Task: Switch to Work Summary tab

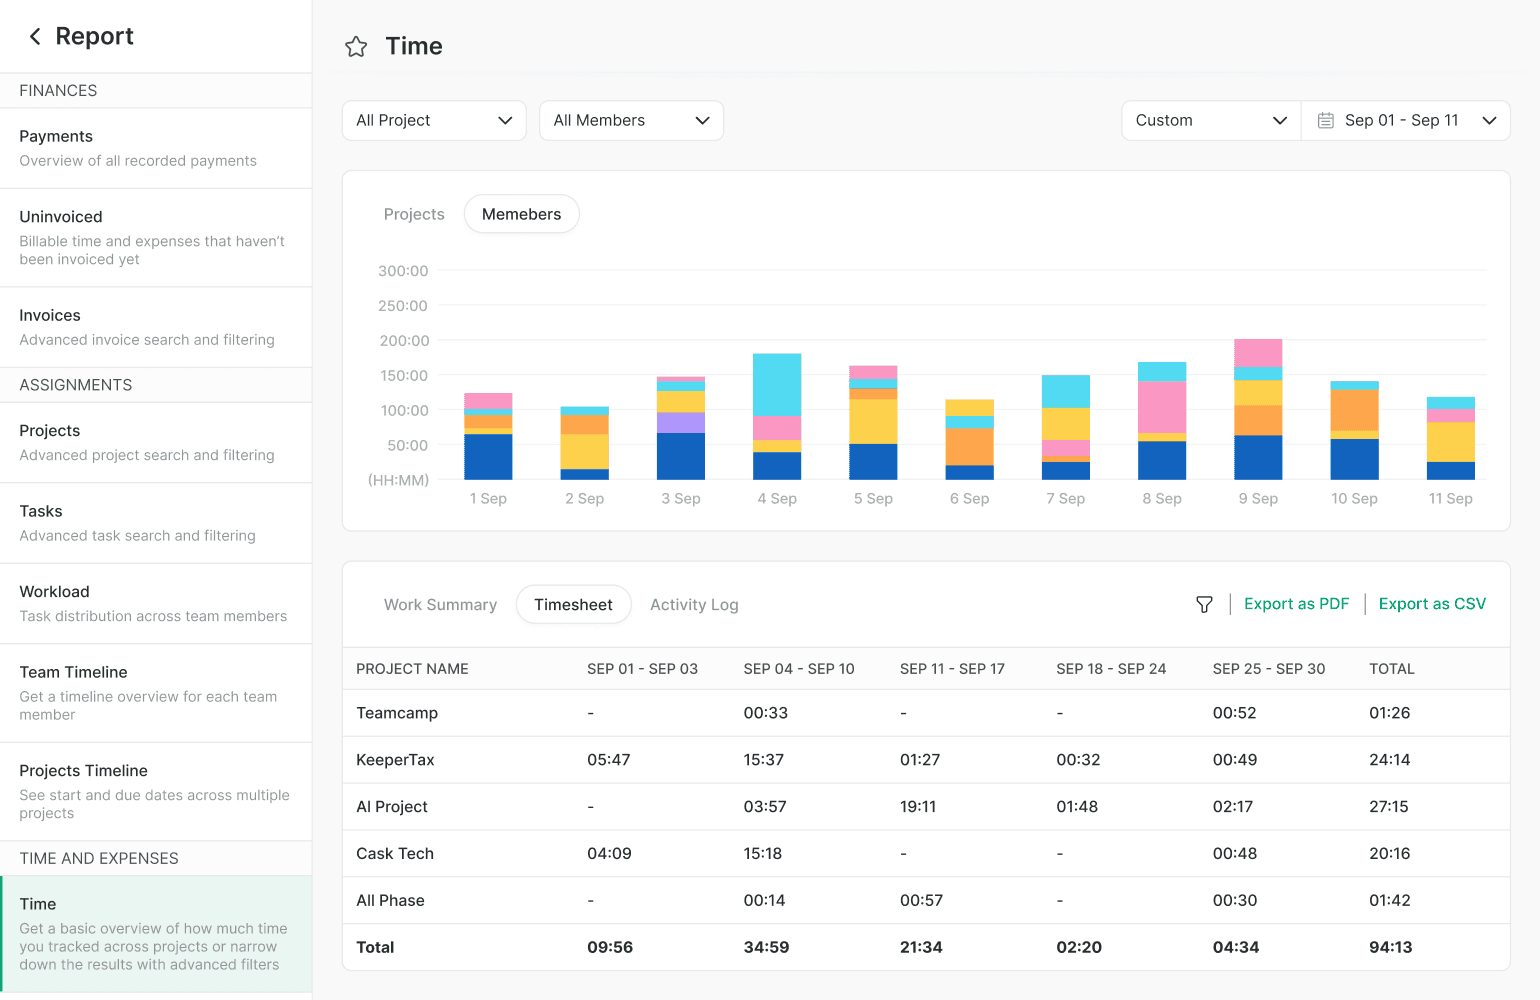Action: pyautogui.click(x=440, y=605)
